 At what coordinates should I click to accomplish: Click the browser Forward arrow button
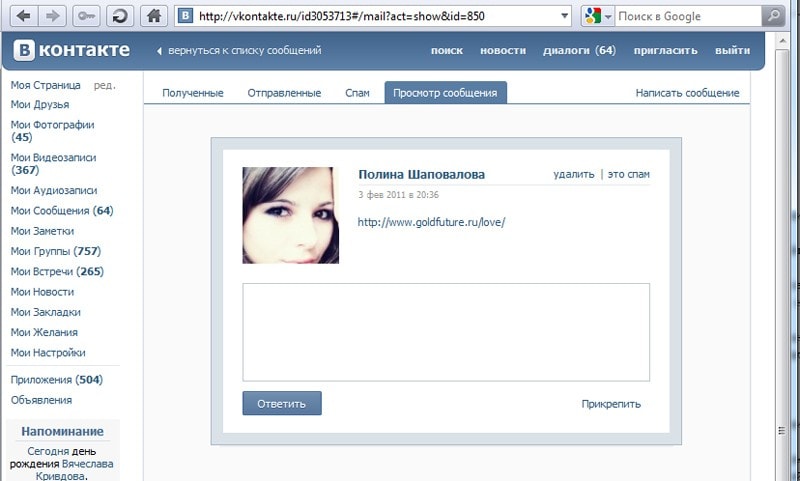(54, 16)
